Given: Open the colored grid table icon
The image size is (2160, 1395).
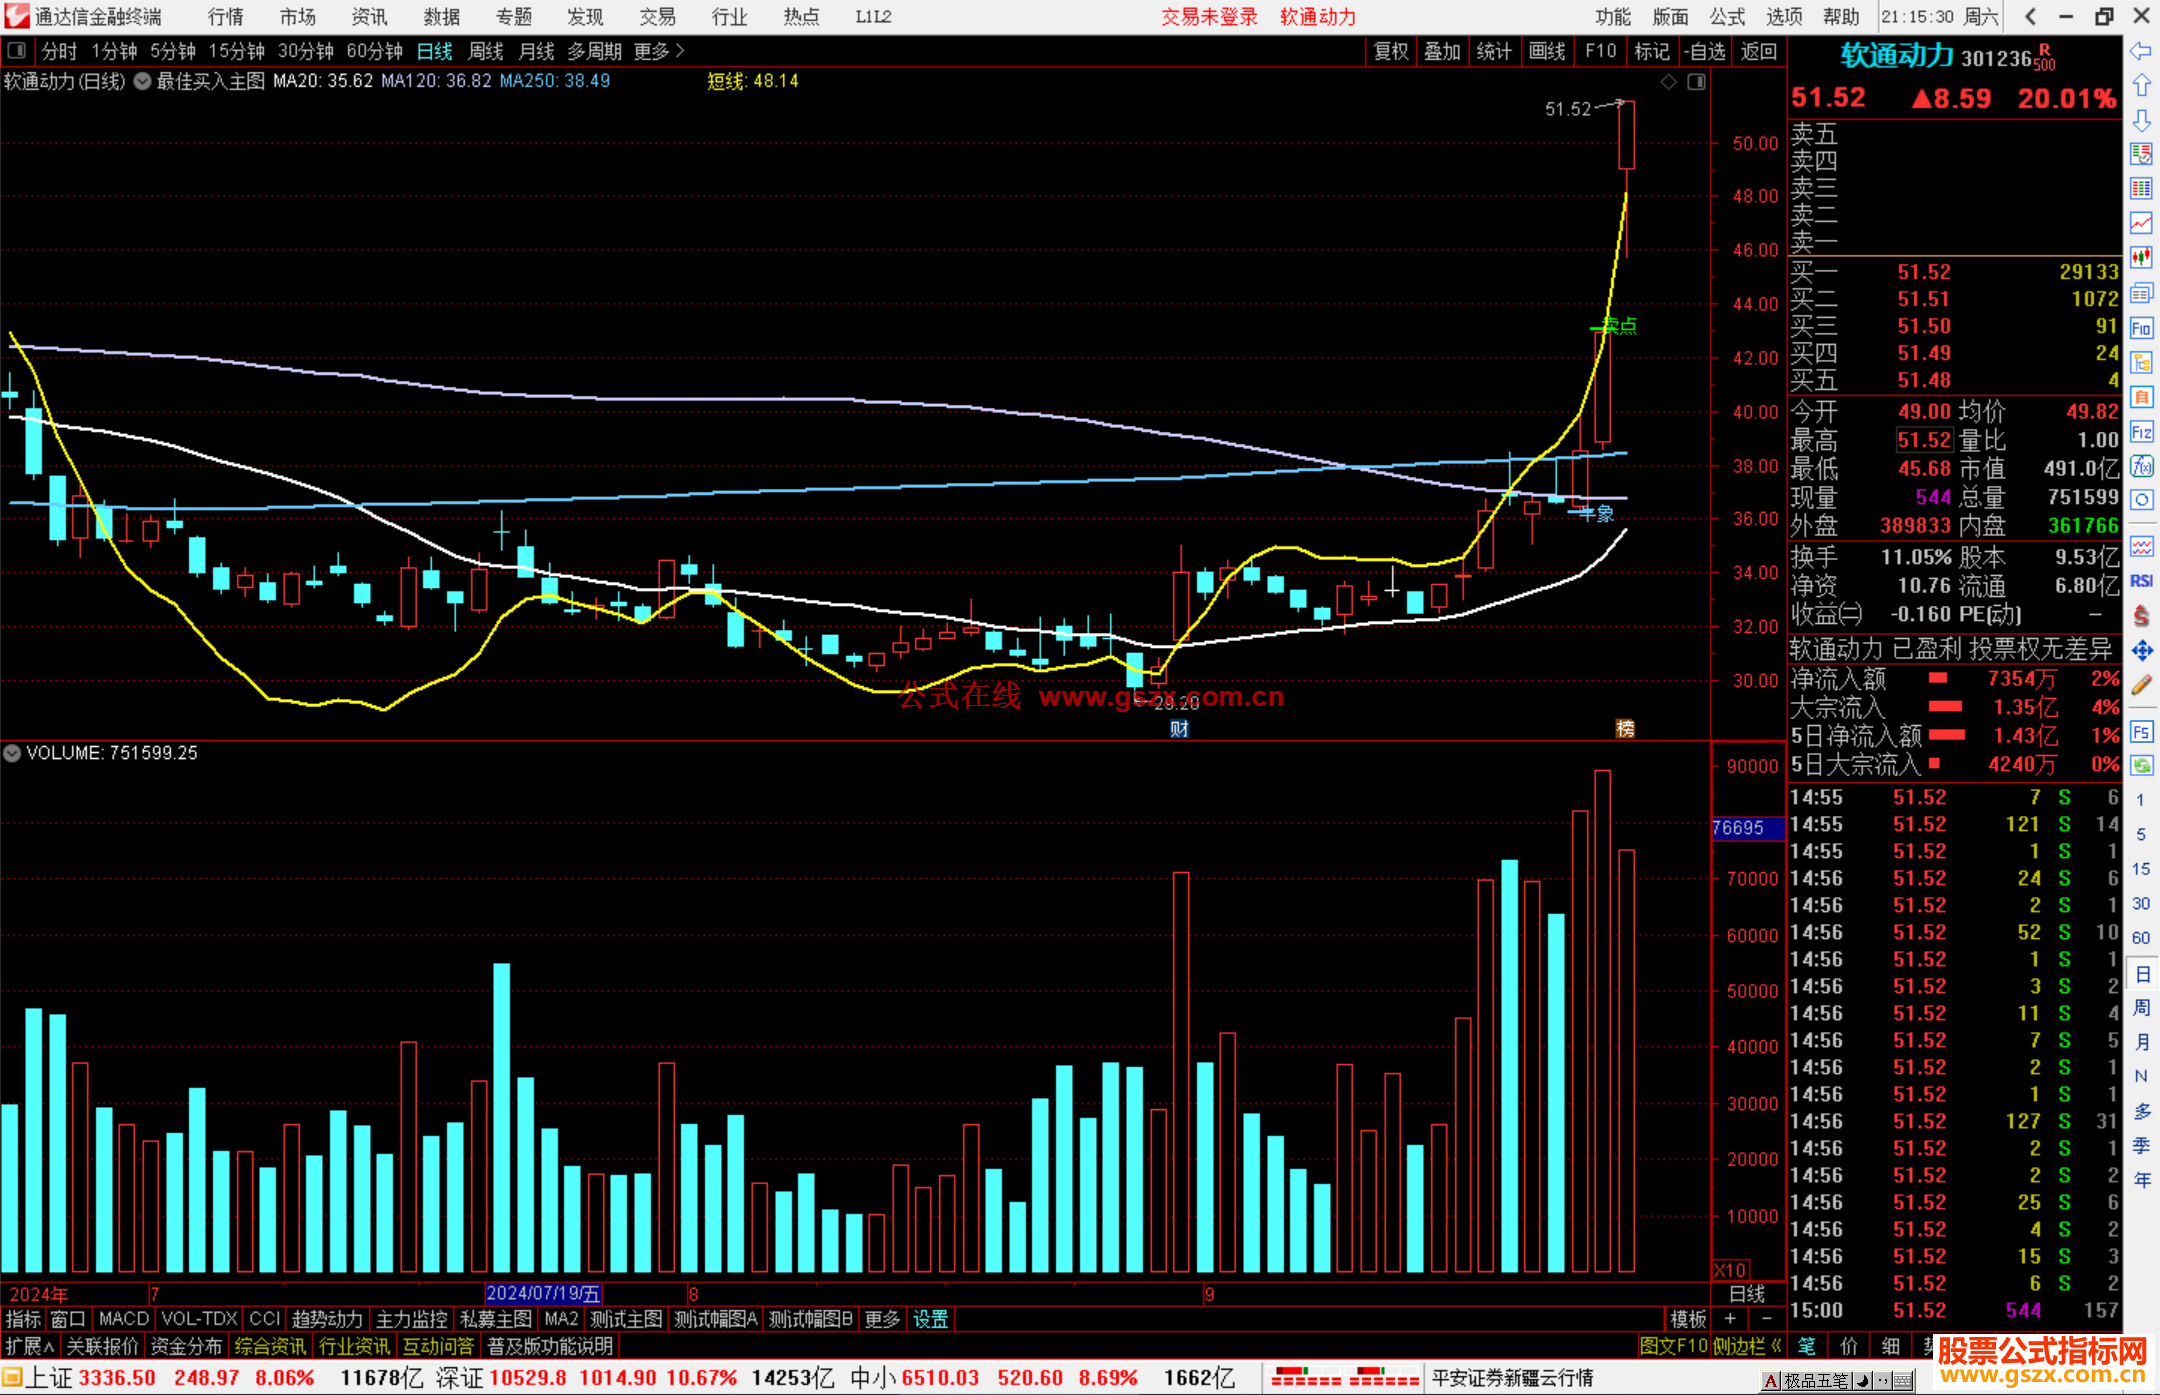Looking at the screenshot, I should pyautogui.click(x=2141, y=189).
